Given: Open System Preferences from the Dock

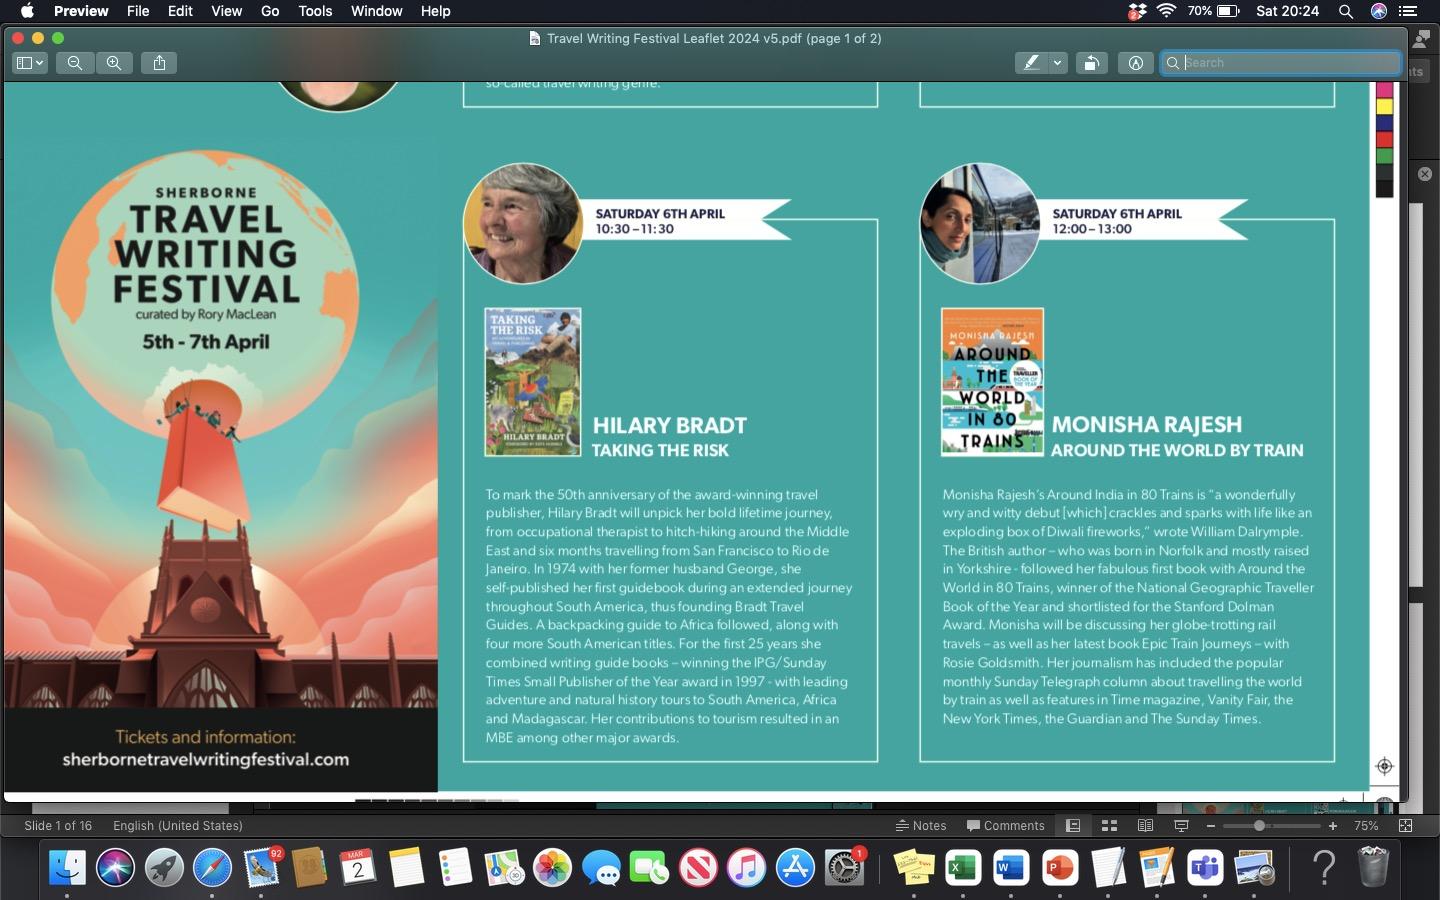Looking at the screenshot, I should coord(844,867).
